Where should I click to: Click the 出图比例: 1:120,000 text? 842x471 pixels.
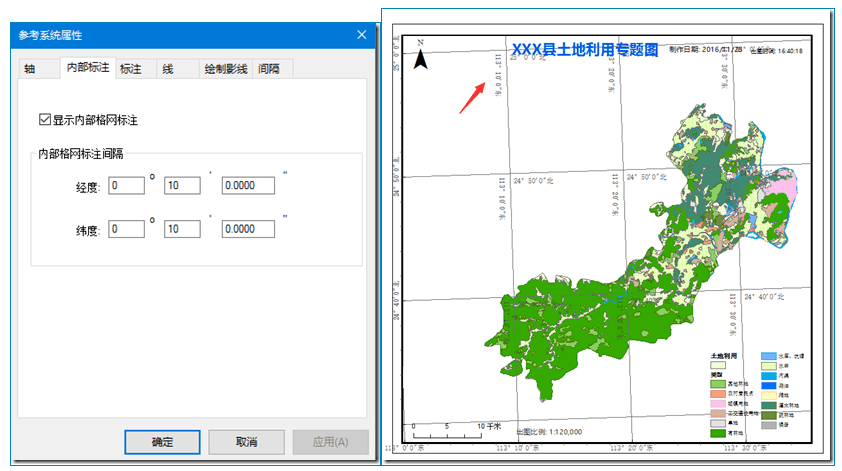pos(549,432)
